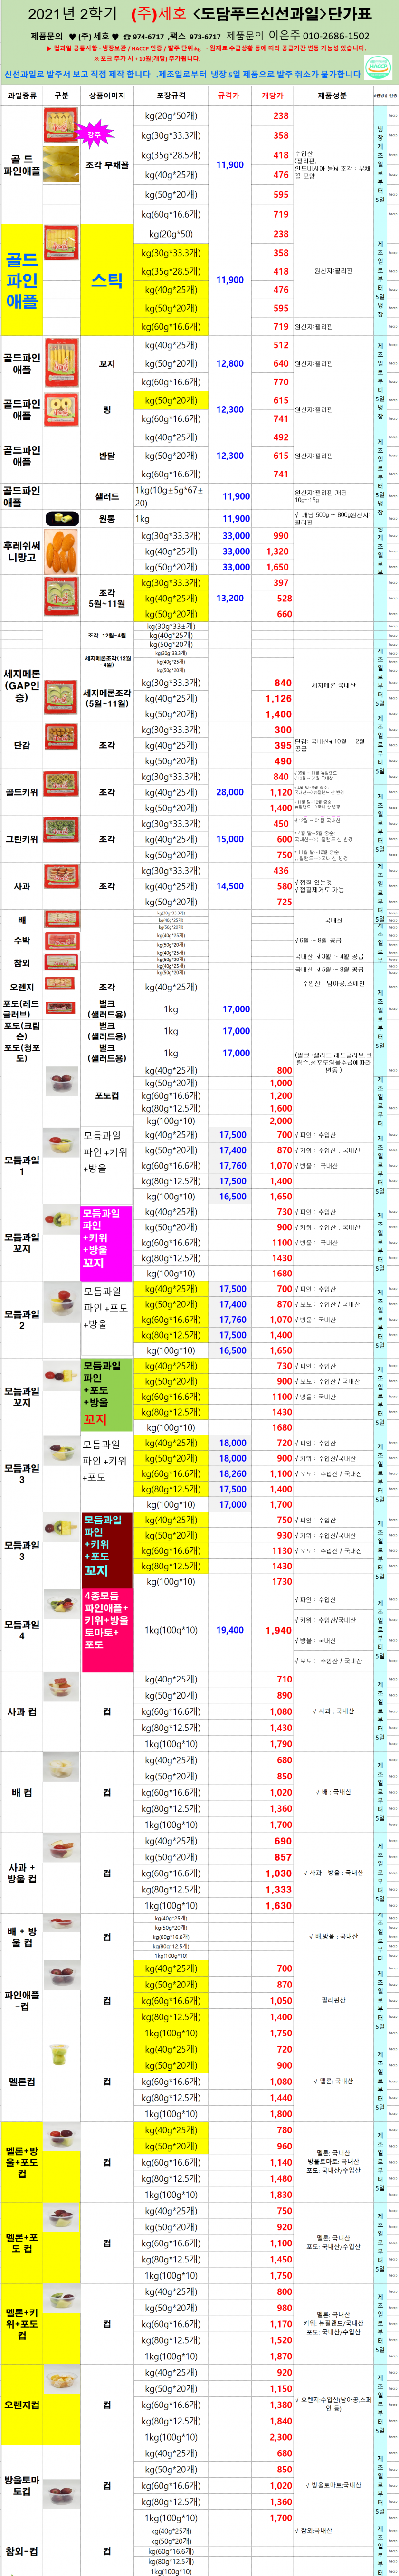Image resolution: width=399 pixels, height=2576 pixels.
Task: Click the yellow 스틱 cell
Action: click(x=107, y=280)
